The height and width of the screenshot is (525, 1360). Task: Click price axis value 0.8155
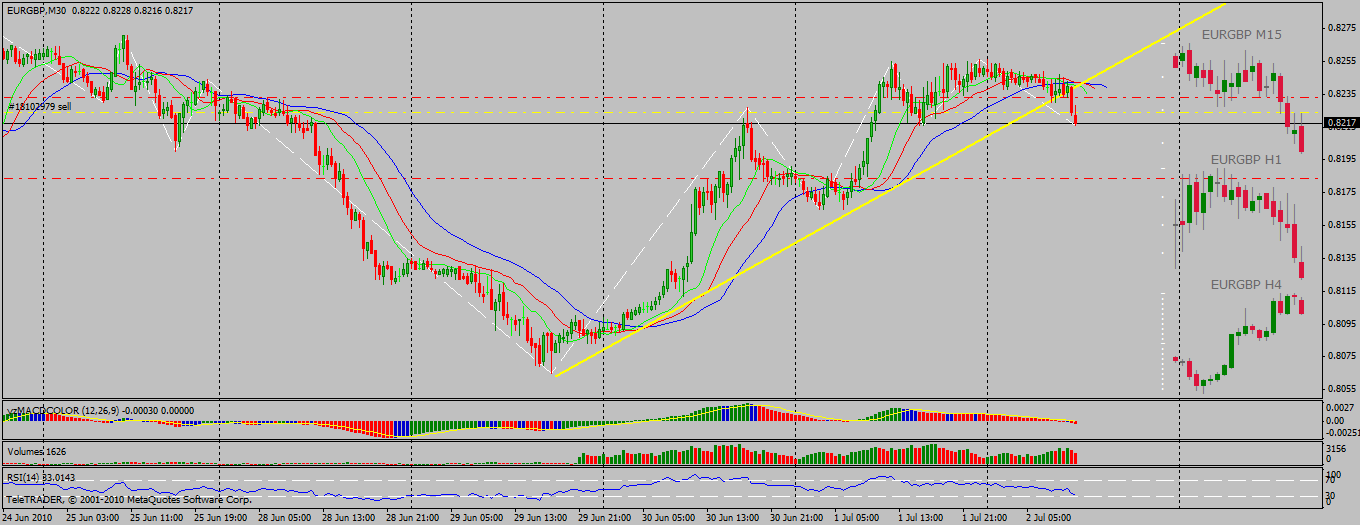tap(1341, 224)
